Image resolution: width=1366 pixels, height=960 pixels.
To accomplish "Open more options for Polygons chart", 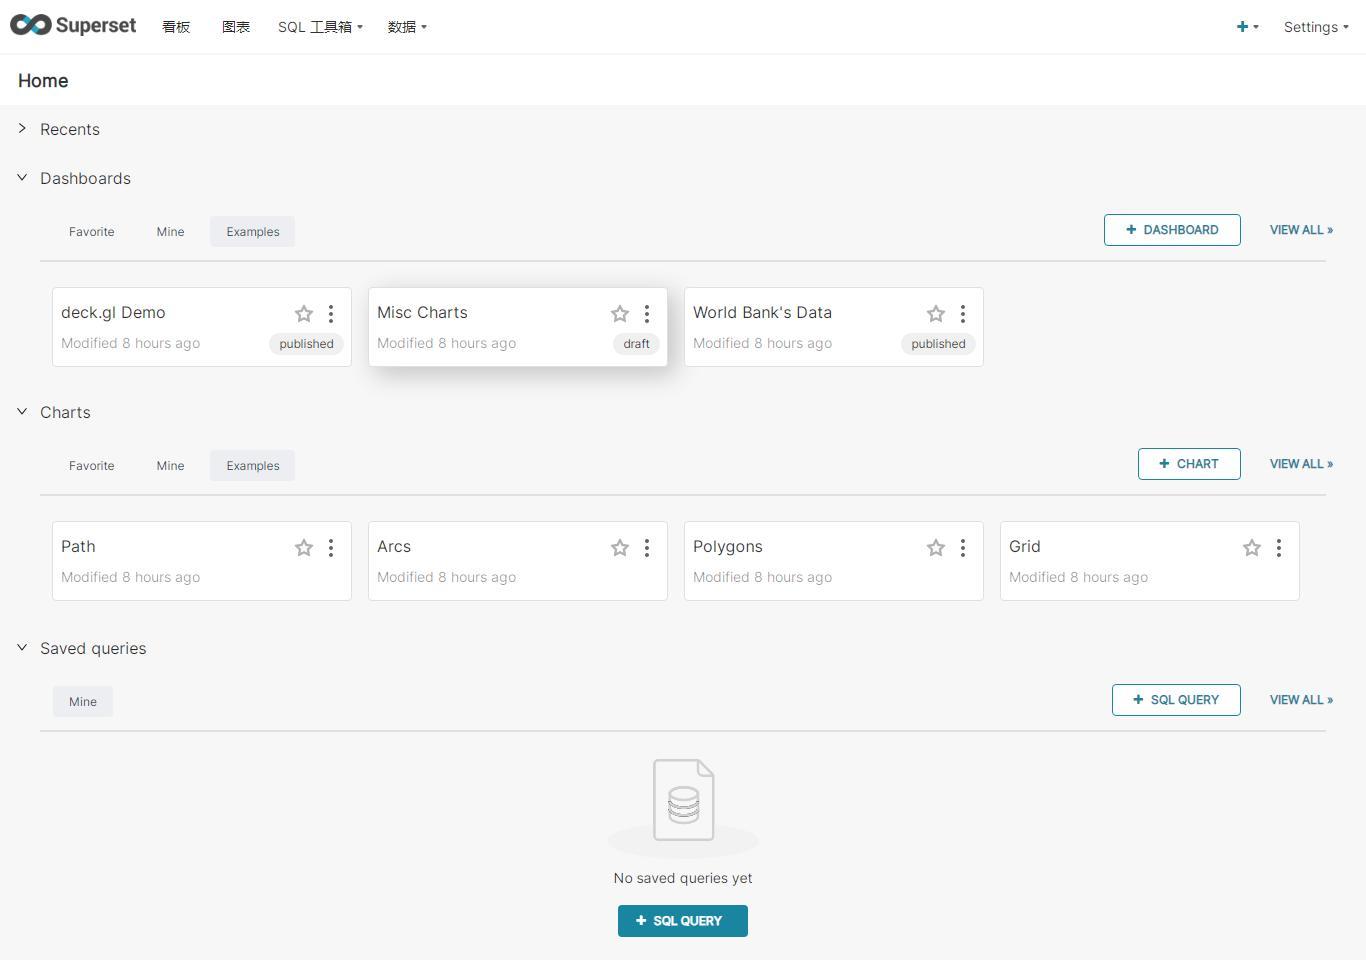I will point(963,548).
